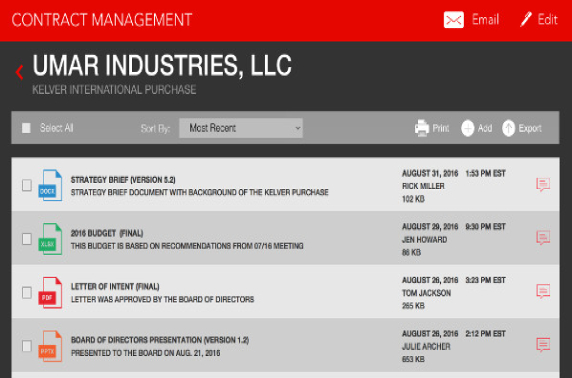
Task: Open the Board of Directors Presentation title
Action: coord(160,340)
